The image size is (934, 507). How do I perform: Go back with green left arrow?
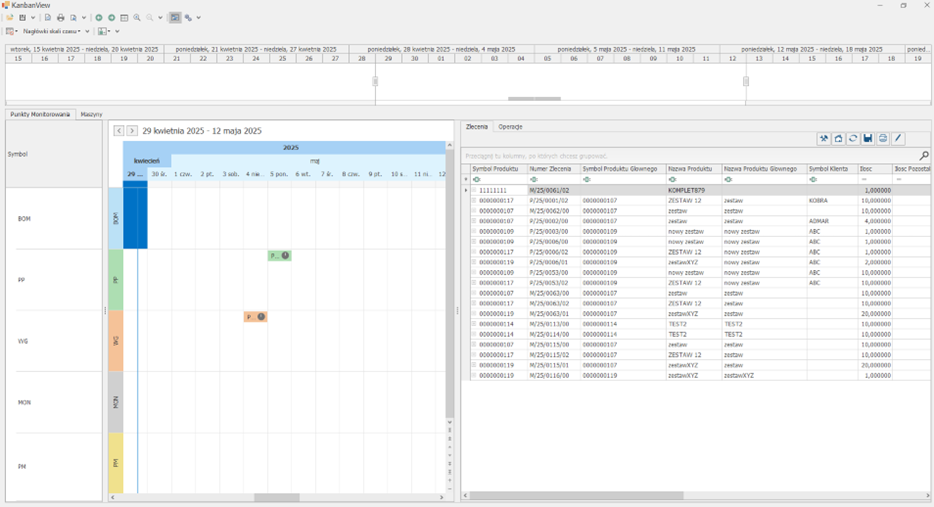[99, 18]
